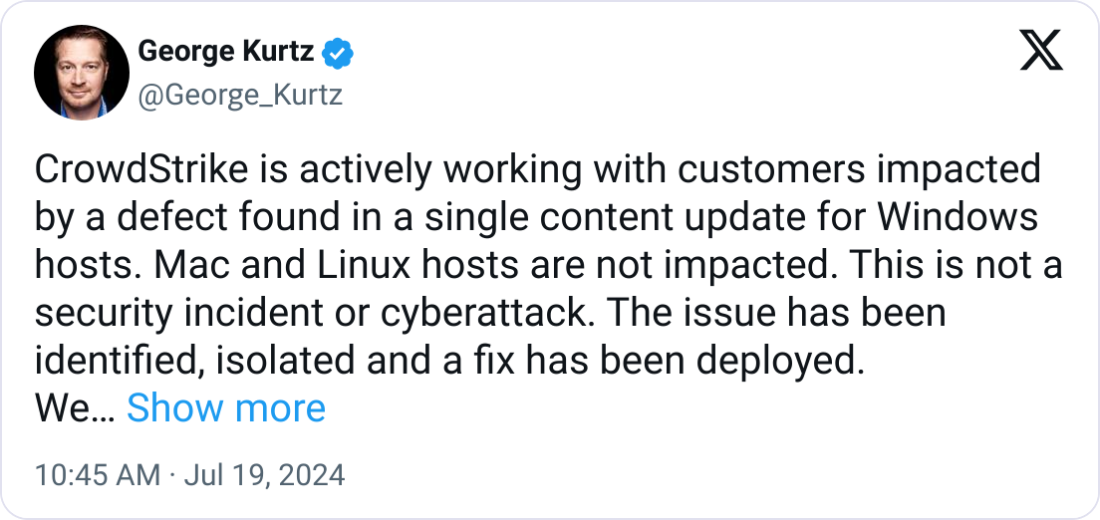Open the George Kurtz display name
1100x520 pixels.
[x=225, y=51]
